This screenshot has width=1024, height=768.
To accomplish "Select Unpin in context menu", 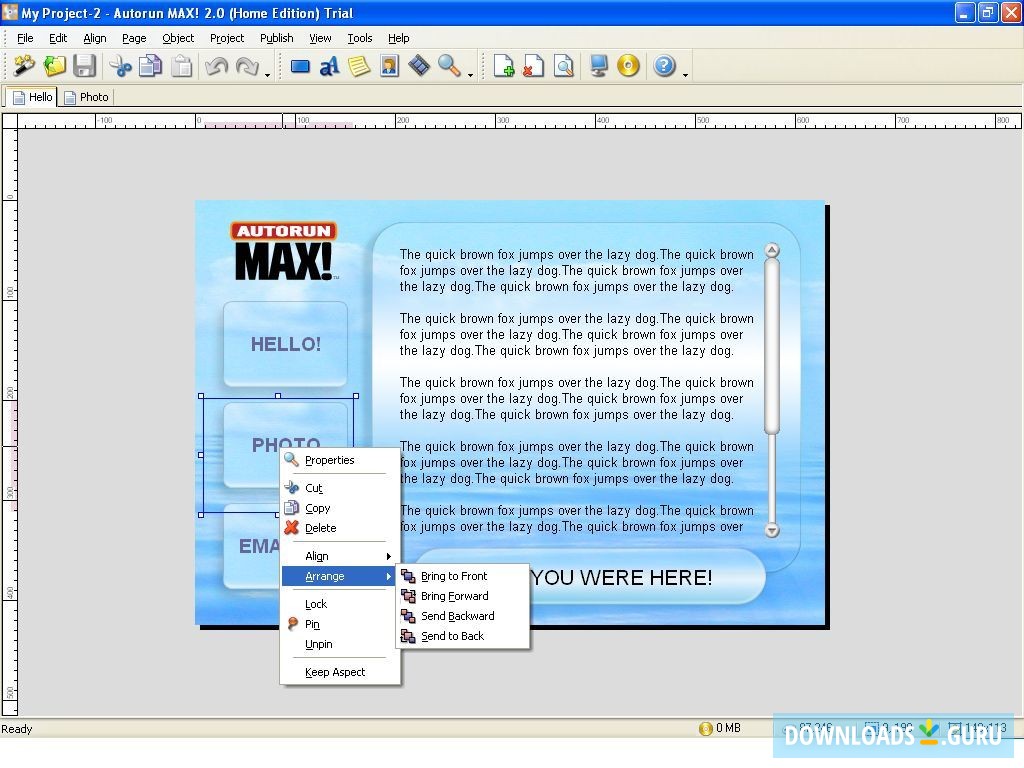I will coord(340,644).
